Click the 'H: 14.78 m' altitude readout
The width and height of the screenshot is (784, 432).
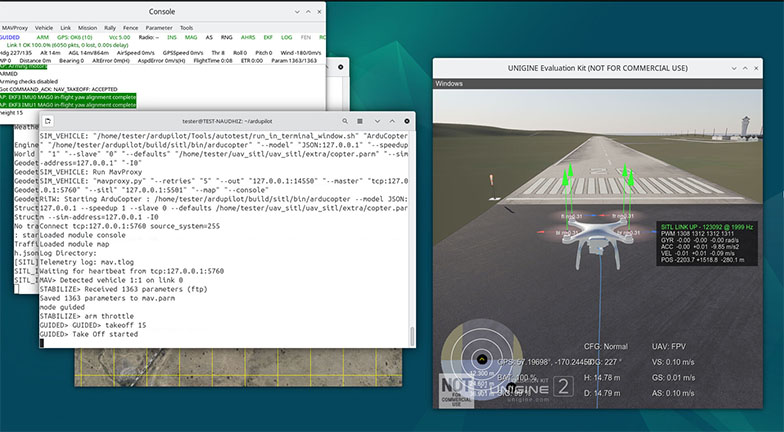pos(602,378)
